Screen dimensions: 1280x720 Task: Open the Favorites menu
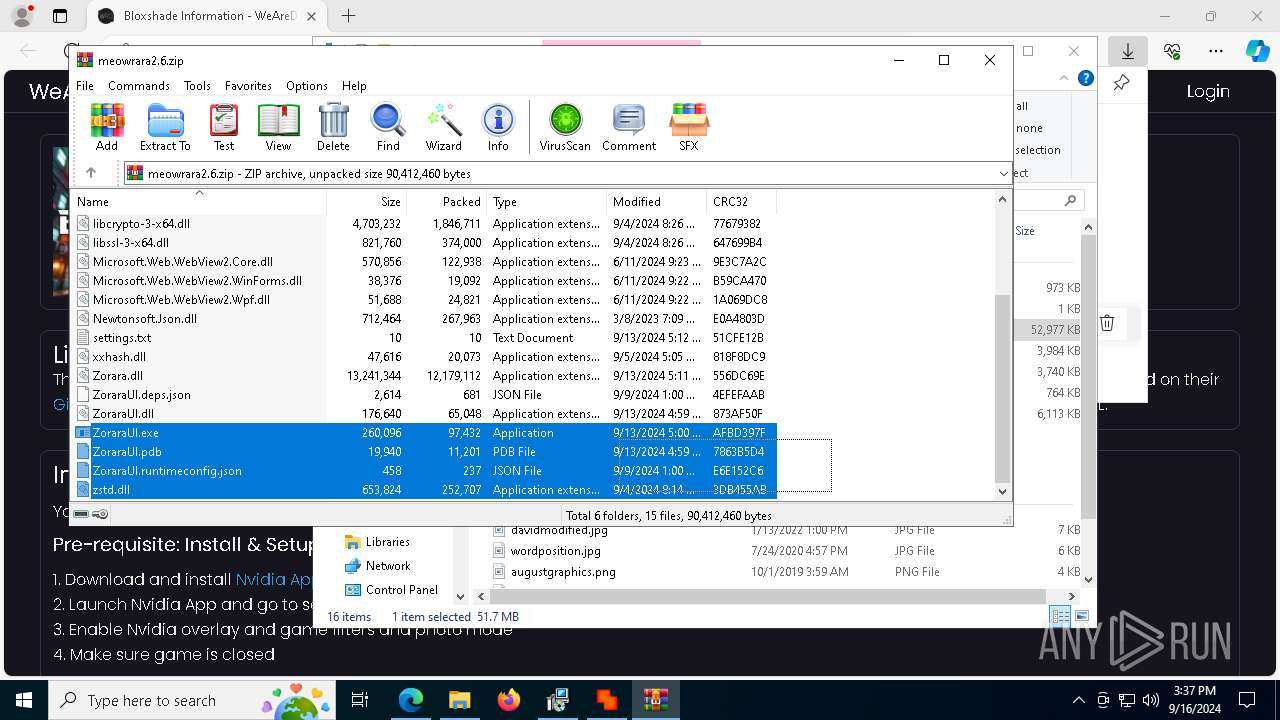(248, 86)
